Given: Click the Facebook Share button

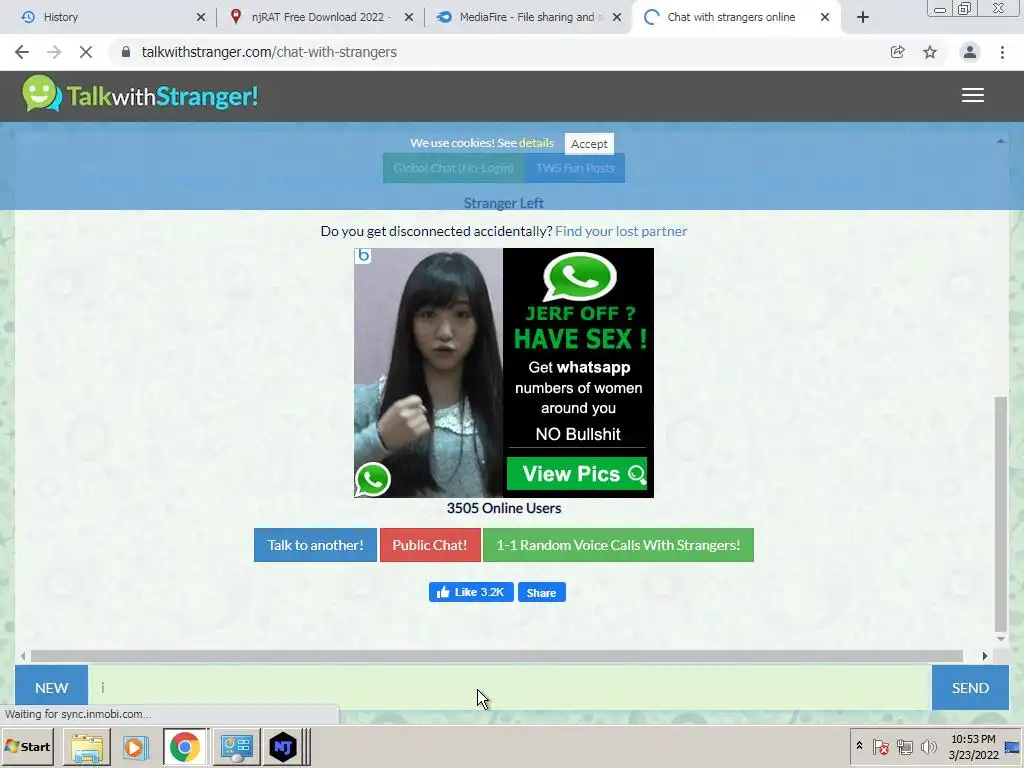Looking at the screenshot, I should click(541, 592).
